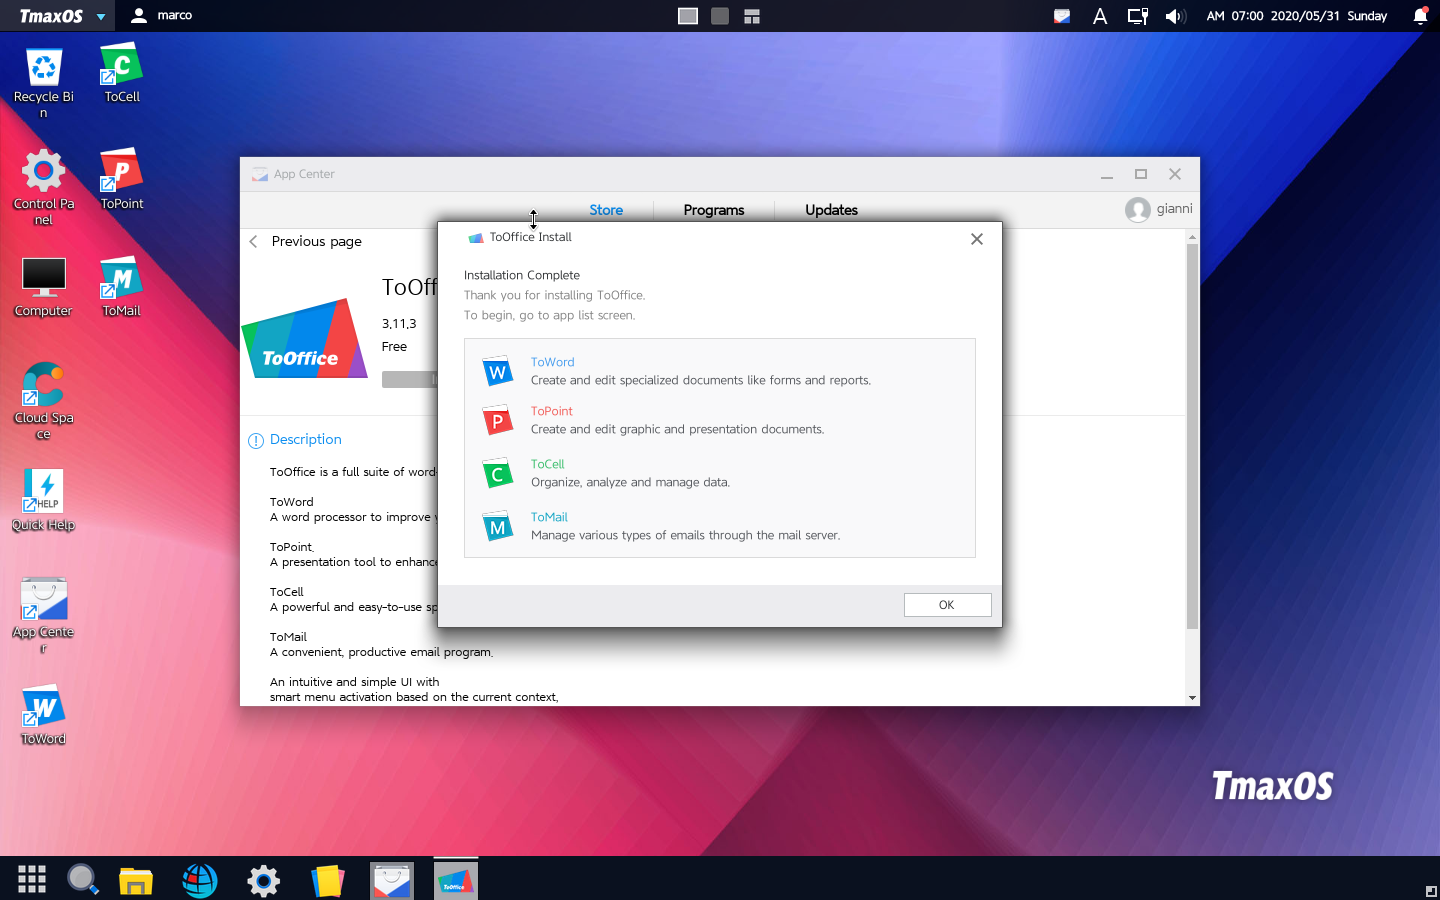1440x900 pixels.
Task: Toggle the input language indicator A
Action: 1100,15
